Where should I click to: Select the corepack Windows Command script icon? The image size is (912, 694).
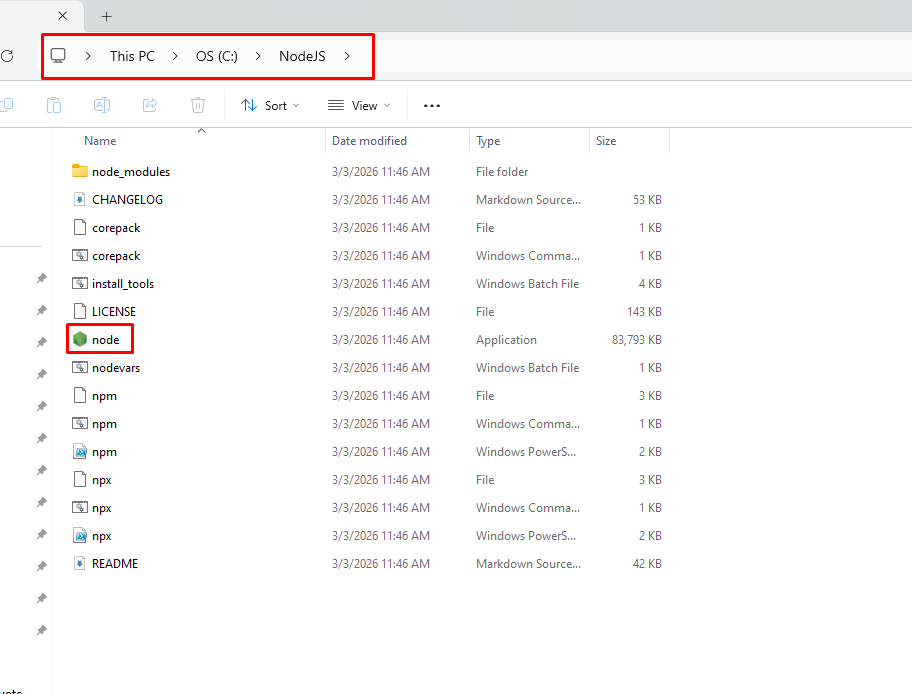tap(80, 255)
